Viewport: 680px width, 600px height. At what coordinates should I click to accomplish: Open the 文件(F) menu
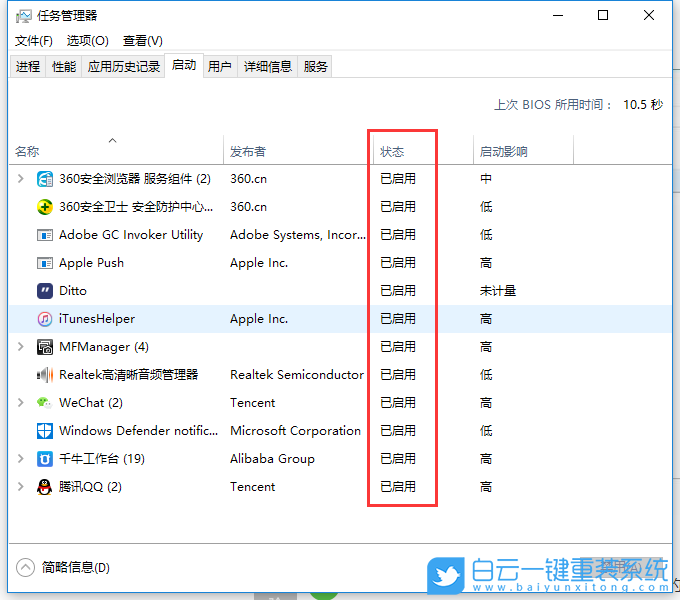point(34,41)
